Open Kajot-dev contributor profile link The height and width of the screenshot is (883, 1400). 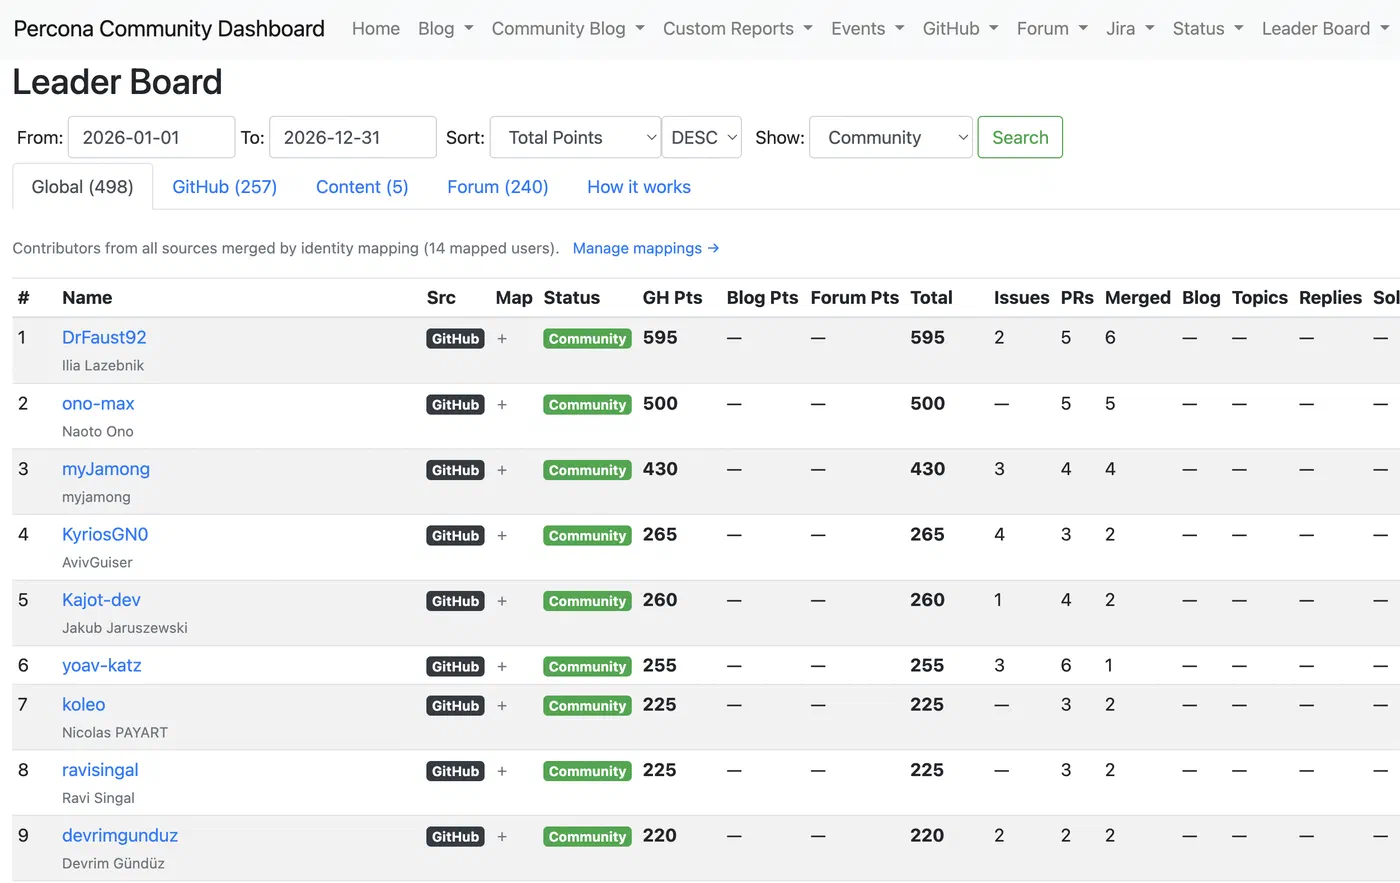coord(101,600)
